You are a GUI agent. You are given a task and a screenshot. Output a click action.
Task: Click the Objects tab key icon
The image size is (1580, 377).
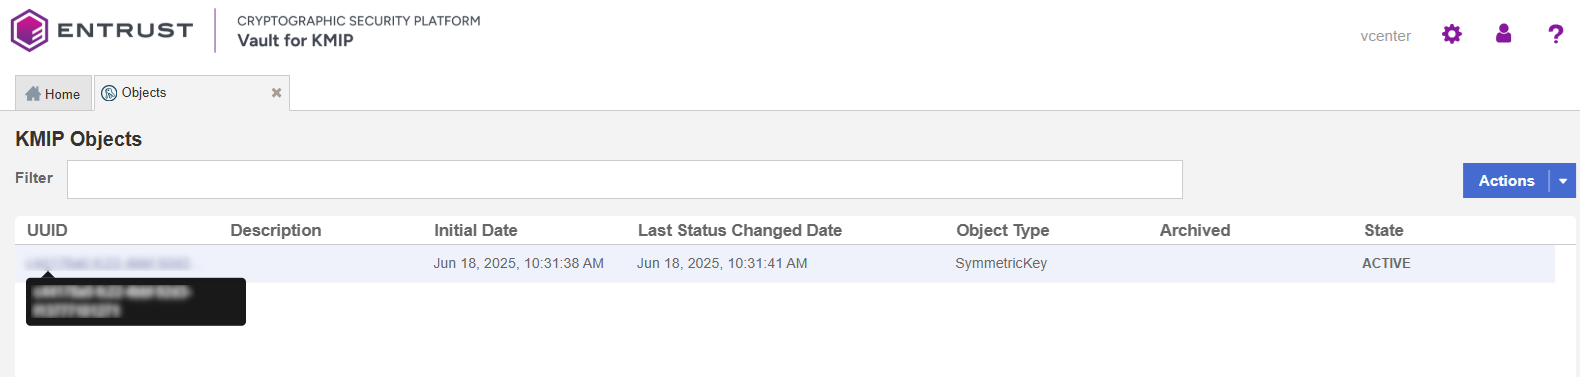click(x=109, y=93)
